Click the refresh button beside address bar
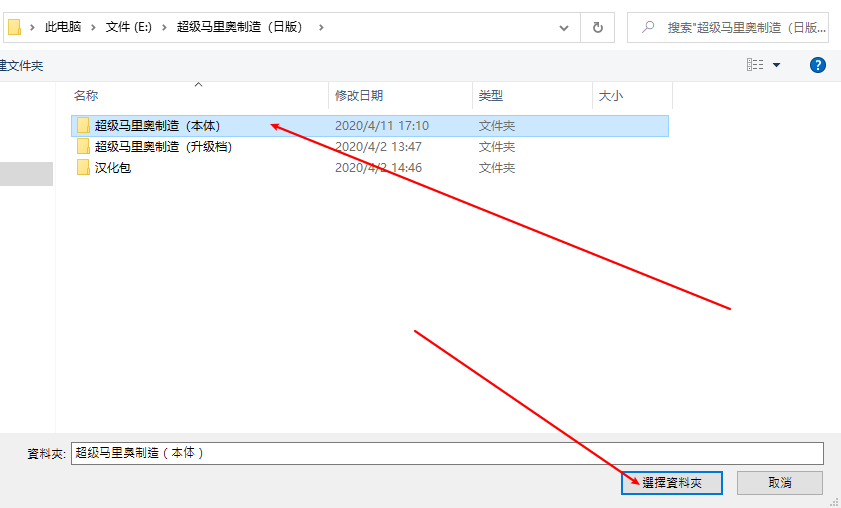 [597, 27]
